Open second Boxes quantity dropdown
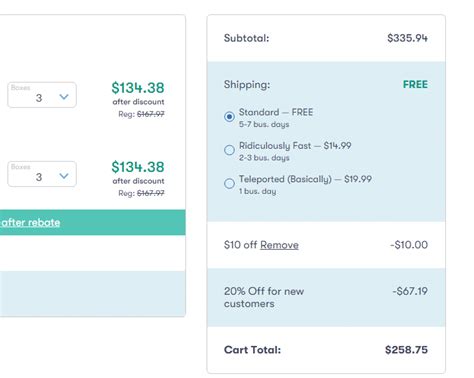This screenshot has width=474, height=378. pyautogui.click(x=42, y=174)
